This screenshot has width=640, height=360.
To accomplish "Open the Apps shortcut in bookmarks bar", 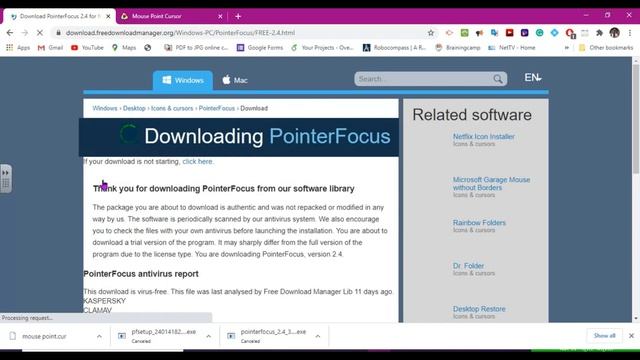I will [x=18, y=48].
